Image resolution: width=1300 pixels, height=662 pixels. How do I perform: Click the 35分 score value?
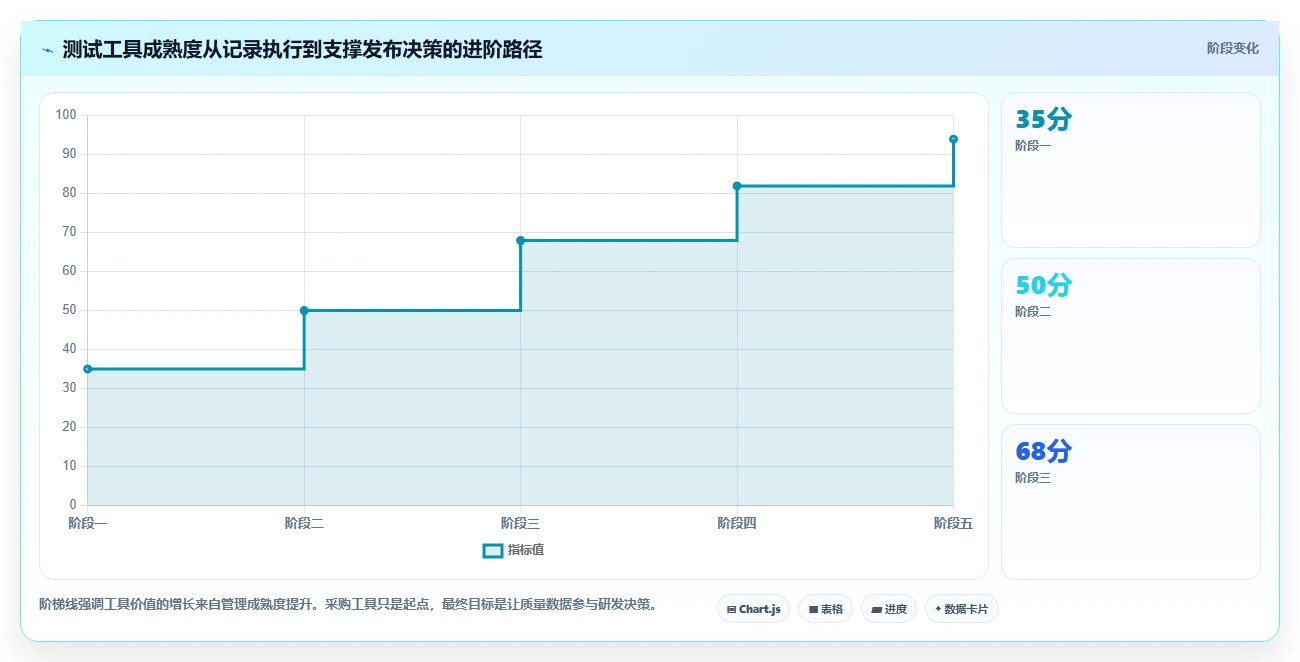point(1043,120)
